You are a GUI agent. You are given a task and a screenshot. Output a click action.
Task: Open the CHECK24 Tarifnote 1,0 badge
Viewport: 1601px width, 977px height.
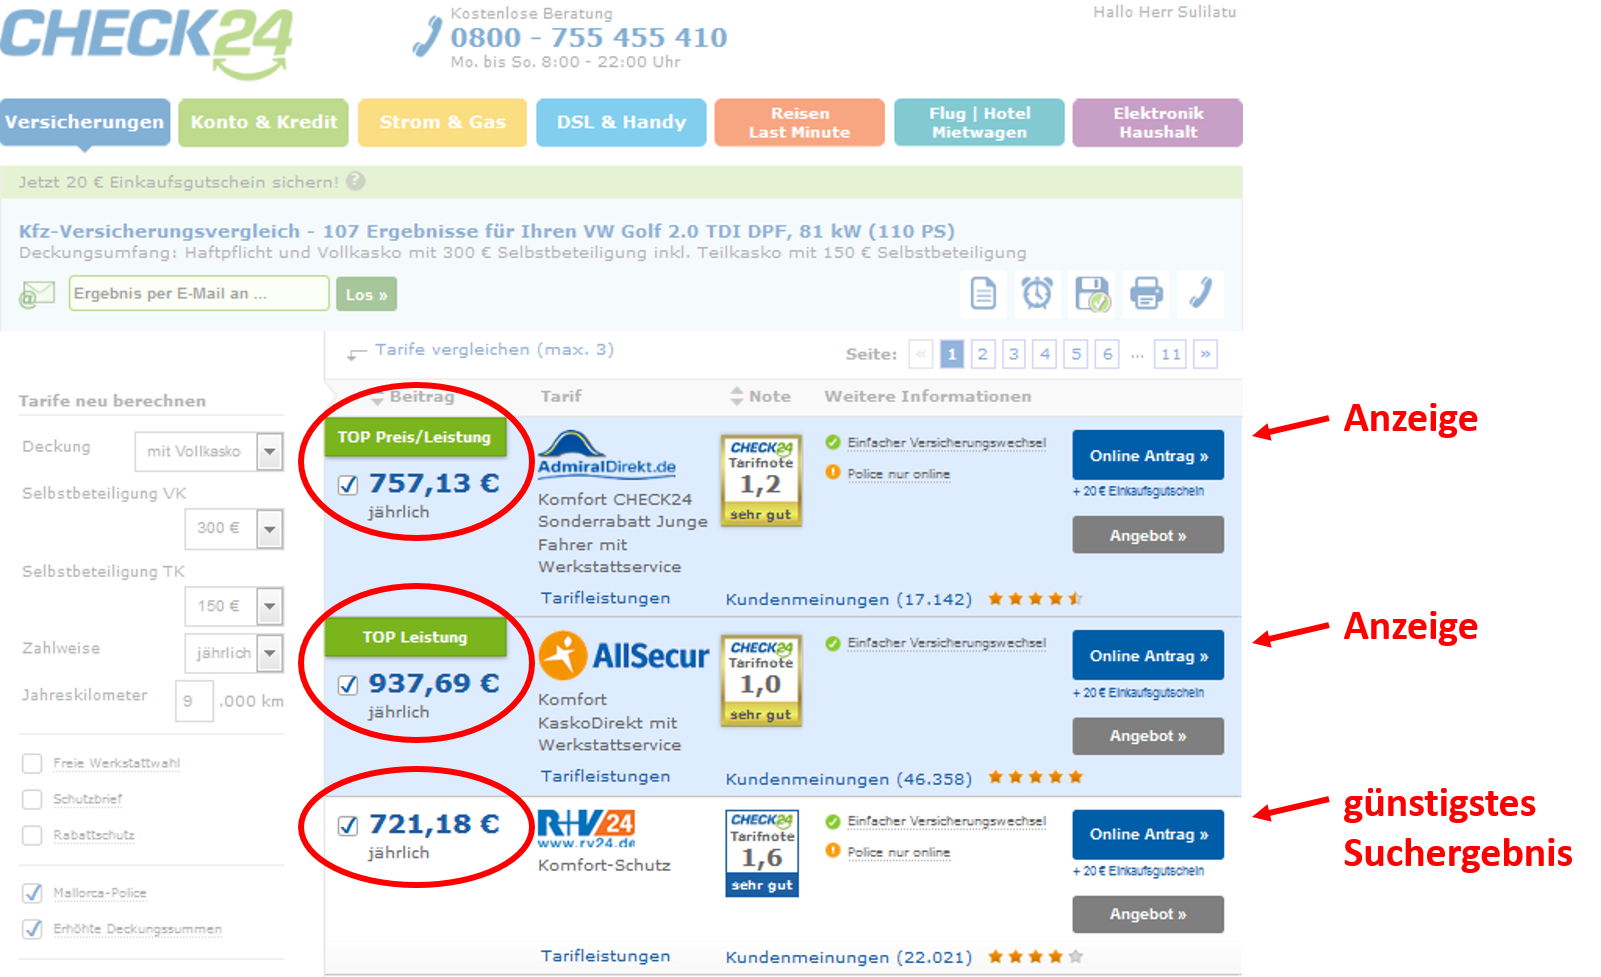point(761,680)
